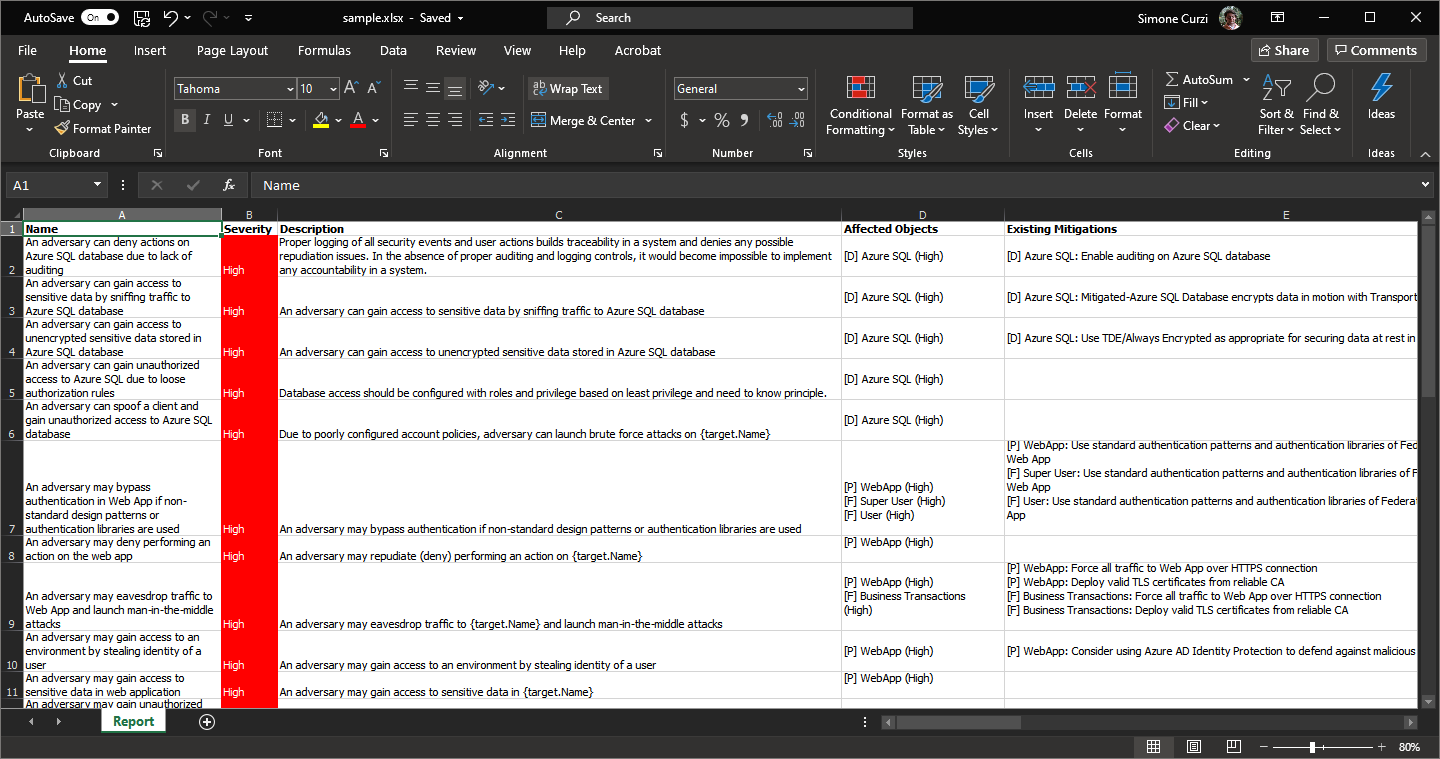The image size is (1440, 759).
Task: Add a new sheet with plus icon
Action: pyautogui.click(x=207, y=722)
